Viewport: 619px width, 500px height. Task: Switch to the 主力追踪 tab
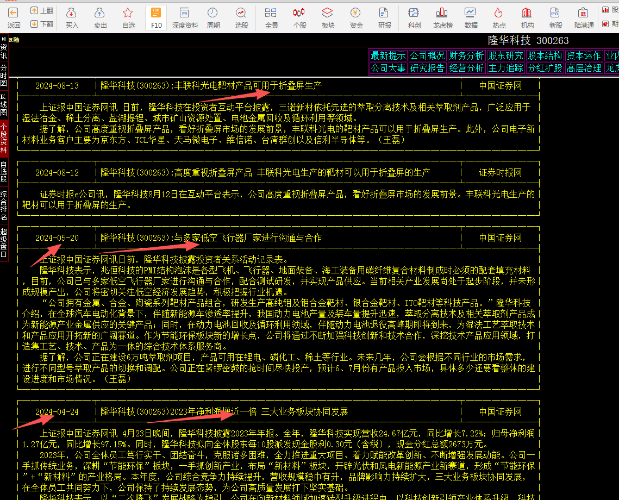(506, 68)
